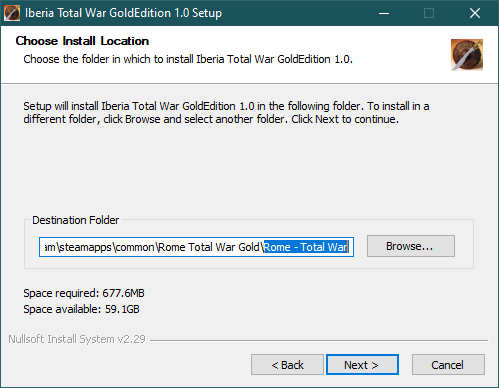Image resolution: width=499 pixels, height=388 pixels.
Task: Click the 'Space required: 677.6MB' text
Action: tap(84, 293)
